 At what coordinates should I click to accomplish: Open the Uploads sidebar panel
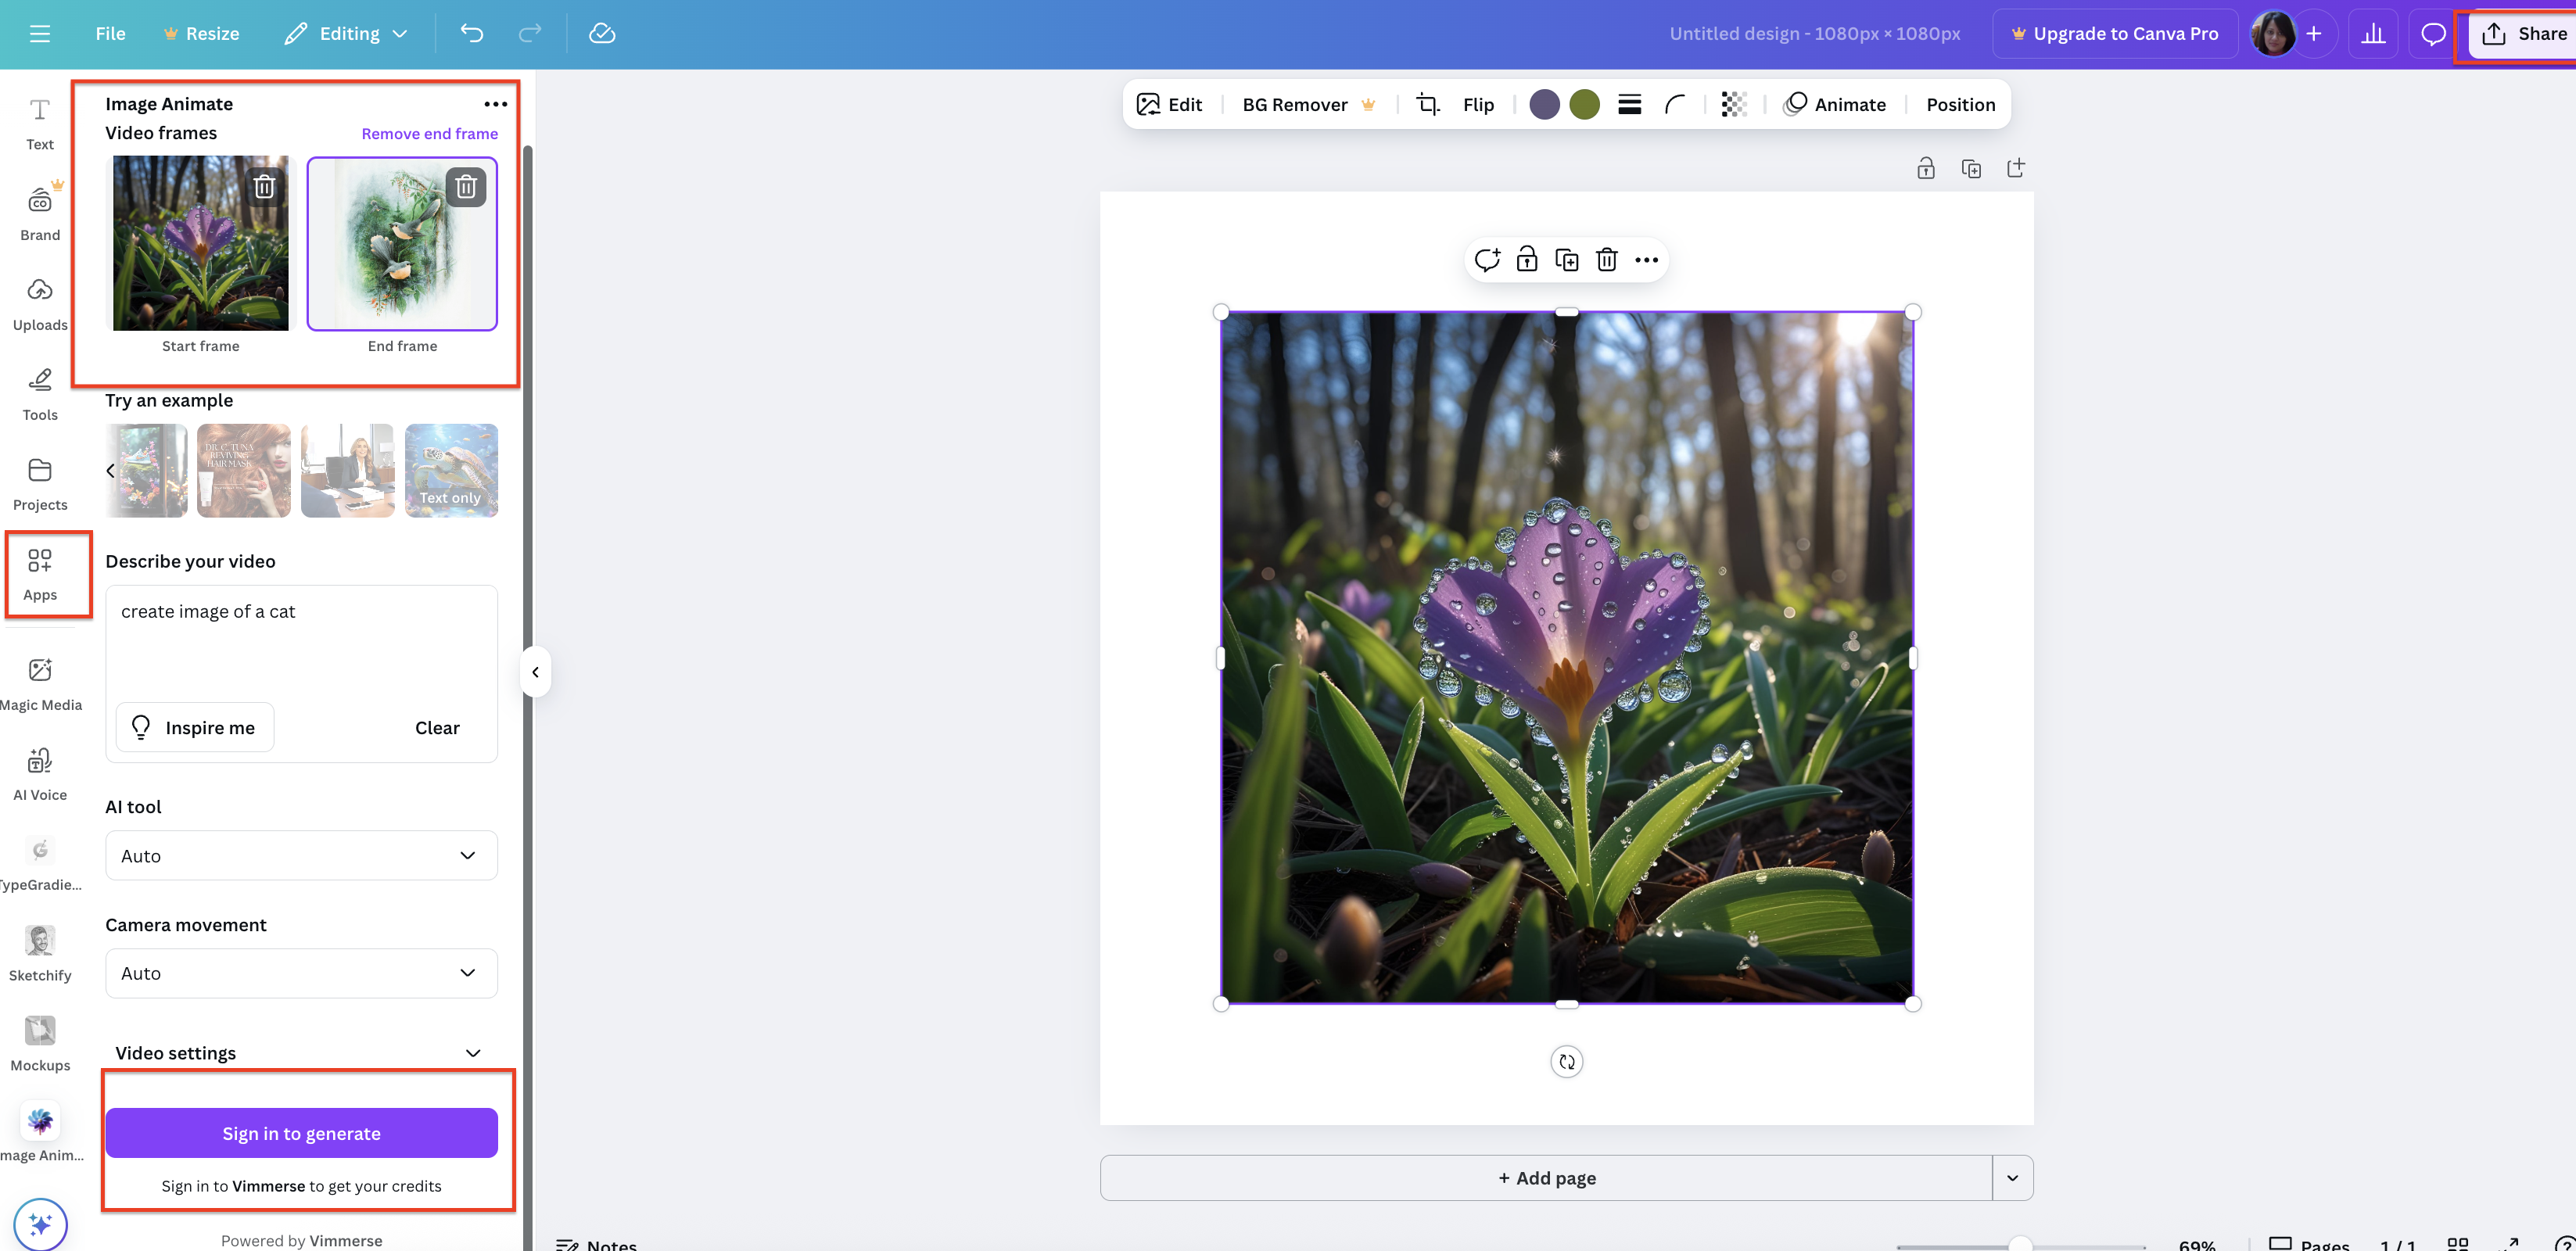(40, 304)
